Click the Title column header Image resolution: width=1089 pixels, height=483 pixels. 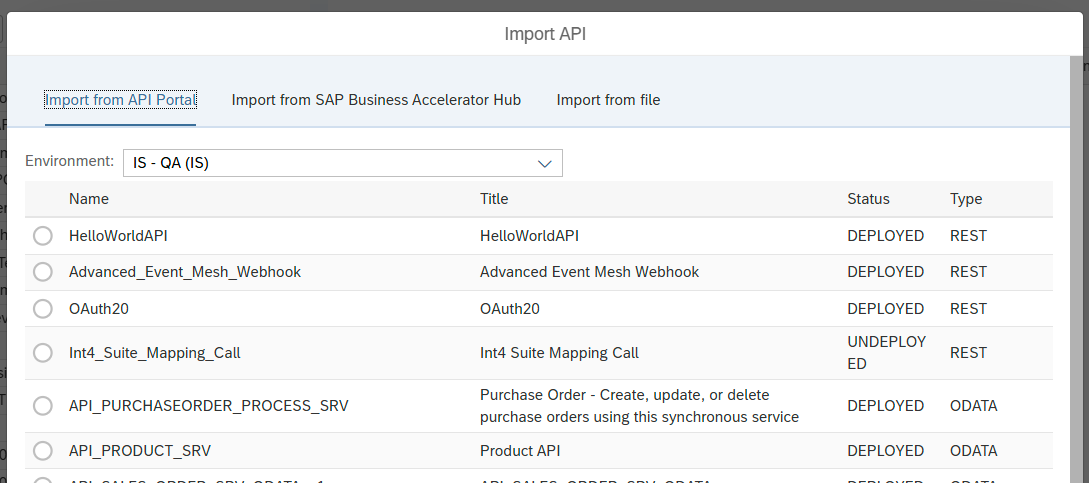[494, 199]
